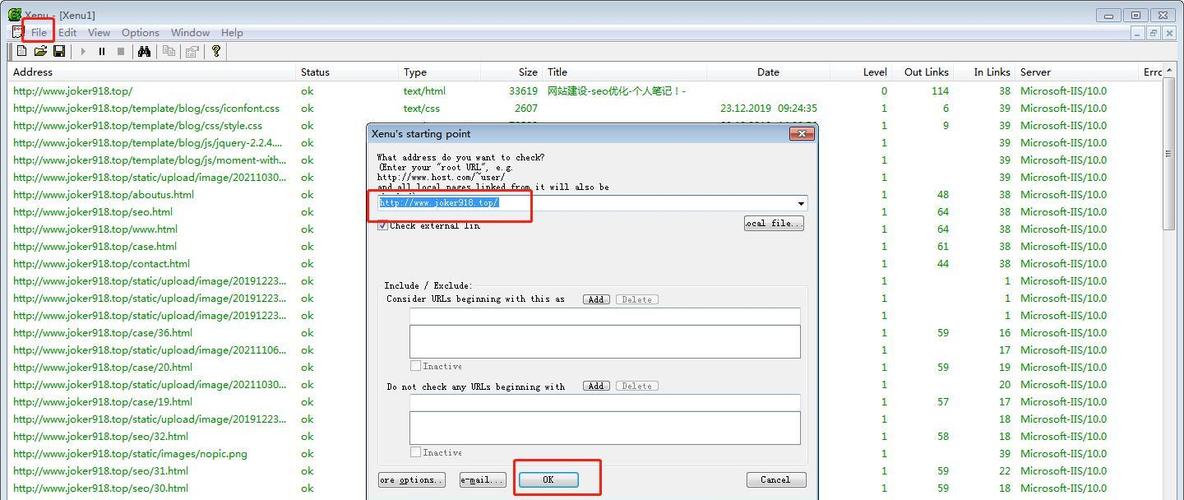Click OK in the starting point dialog
Screen dimensions: 1184x500
[x=548, y=480]
